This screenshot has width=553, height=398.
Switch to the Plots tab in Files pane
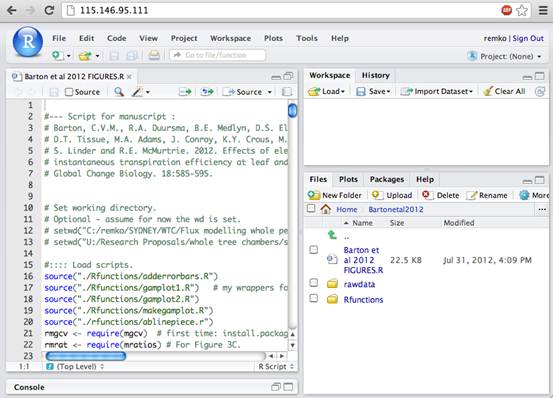348,179
